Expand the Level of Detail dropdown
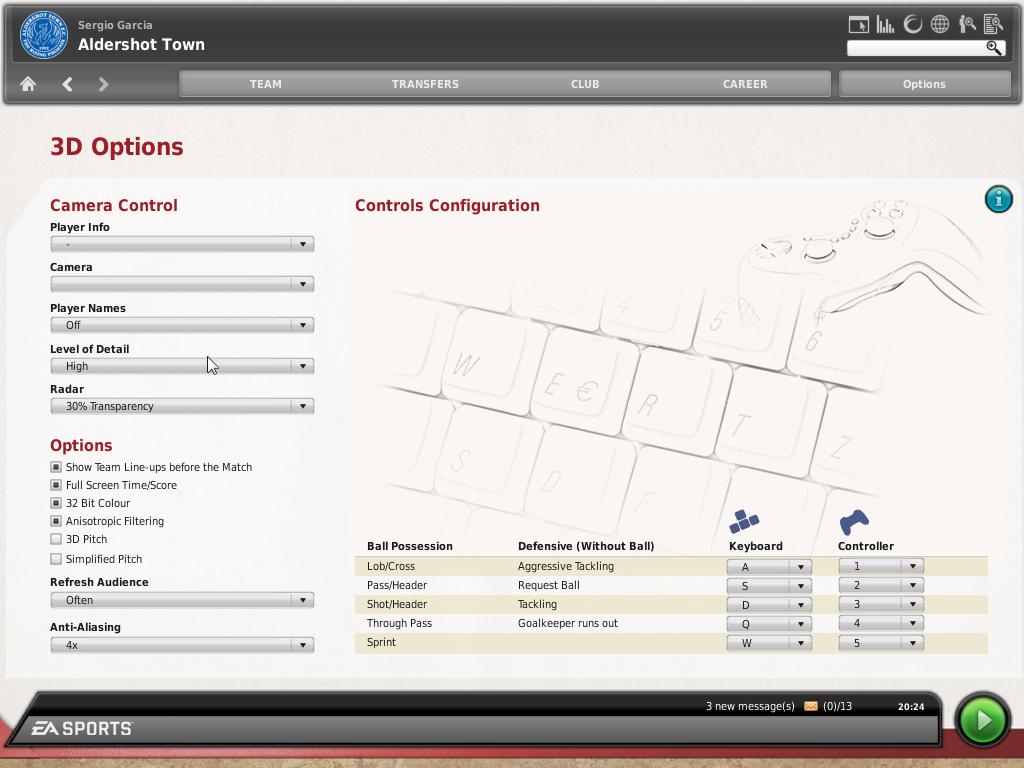1024x768 pixels. coord(182,366)
